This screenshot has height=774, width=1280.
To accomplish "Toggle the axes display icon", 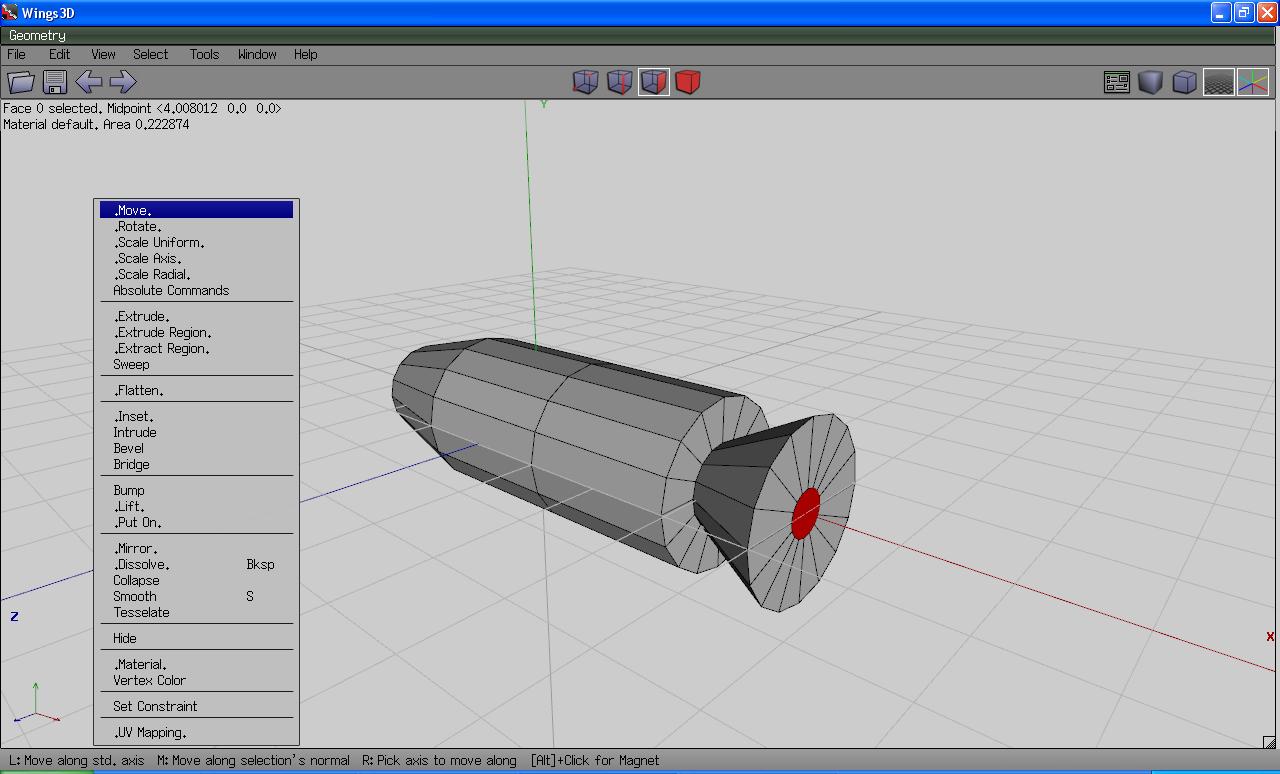I will [x=1252, y=82].
